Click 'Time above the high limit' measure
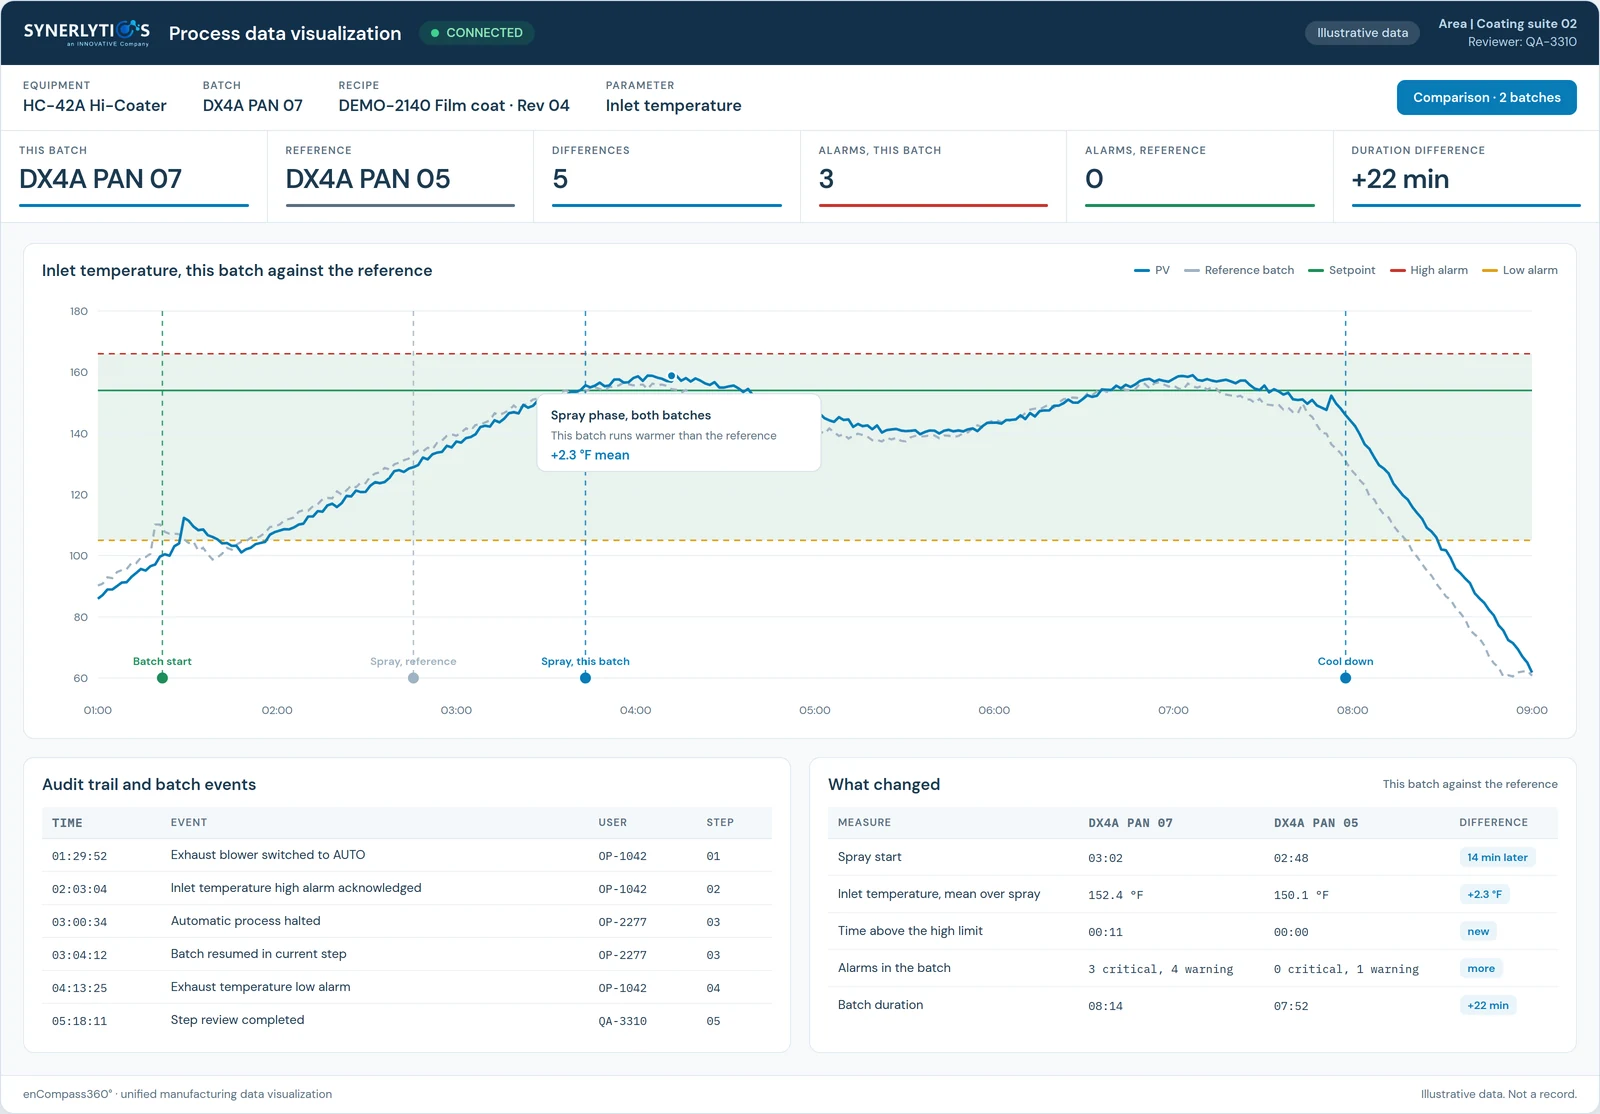The image size is (1600, 1114). [910, 931]
